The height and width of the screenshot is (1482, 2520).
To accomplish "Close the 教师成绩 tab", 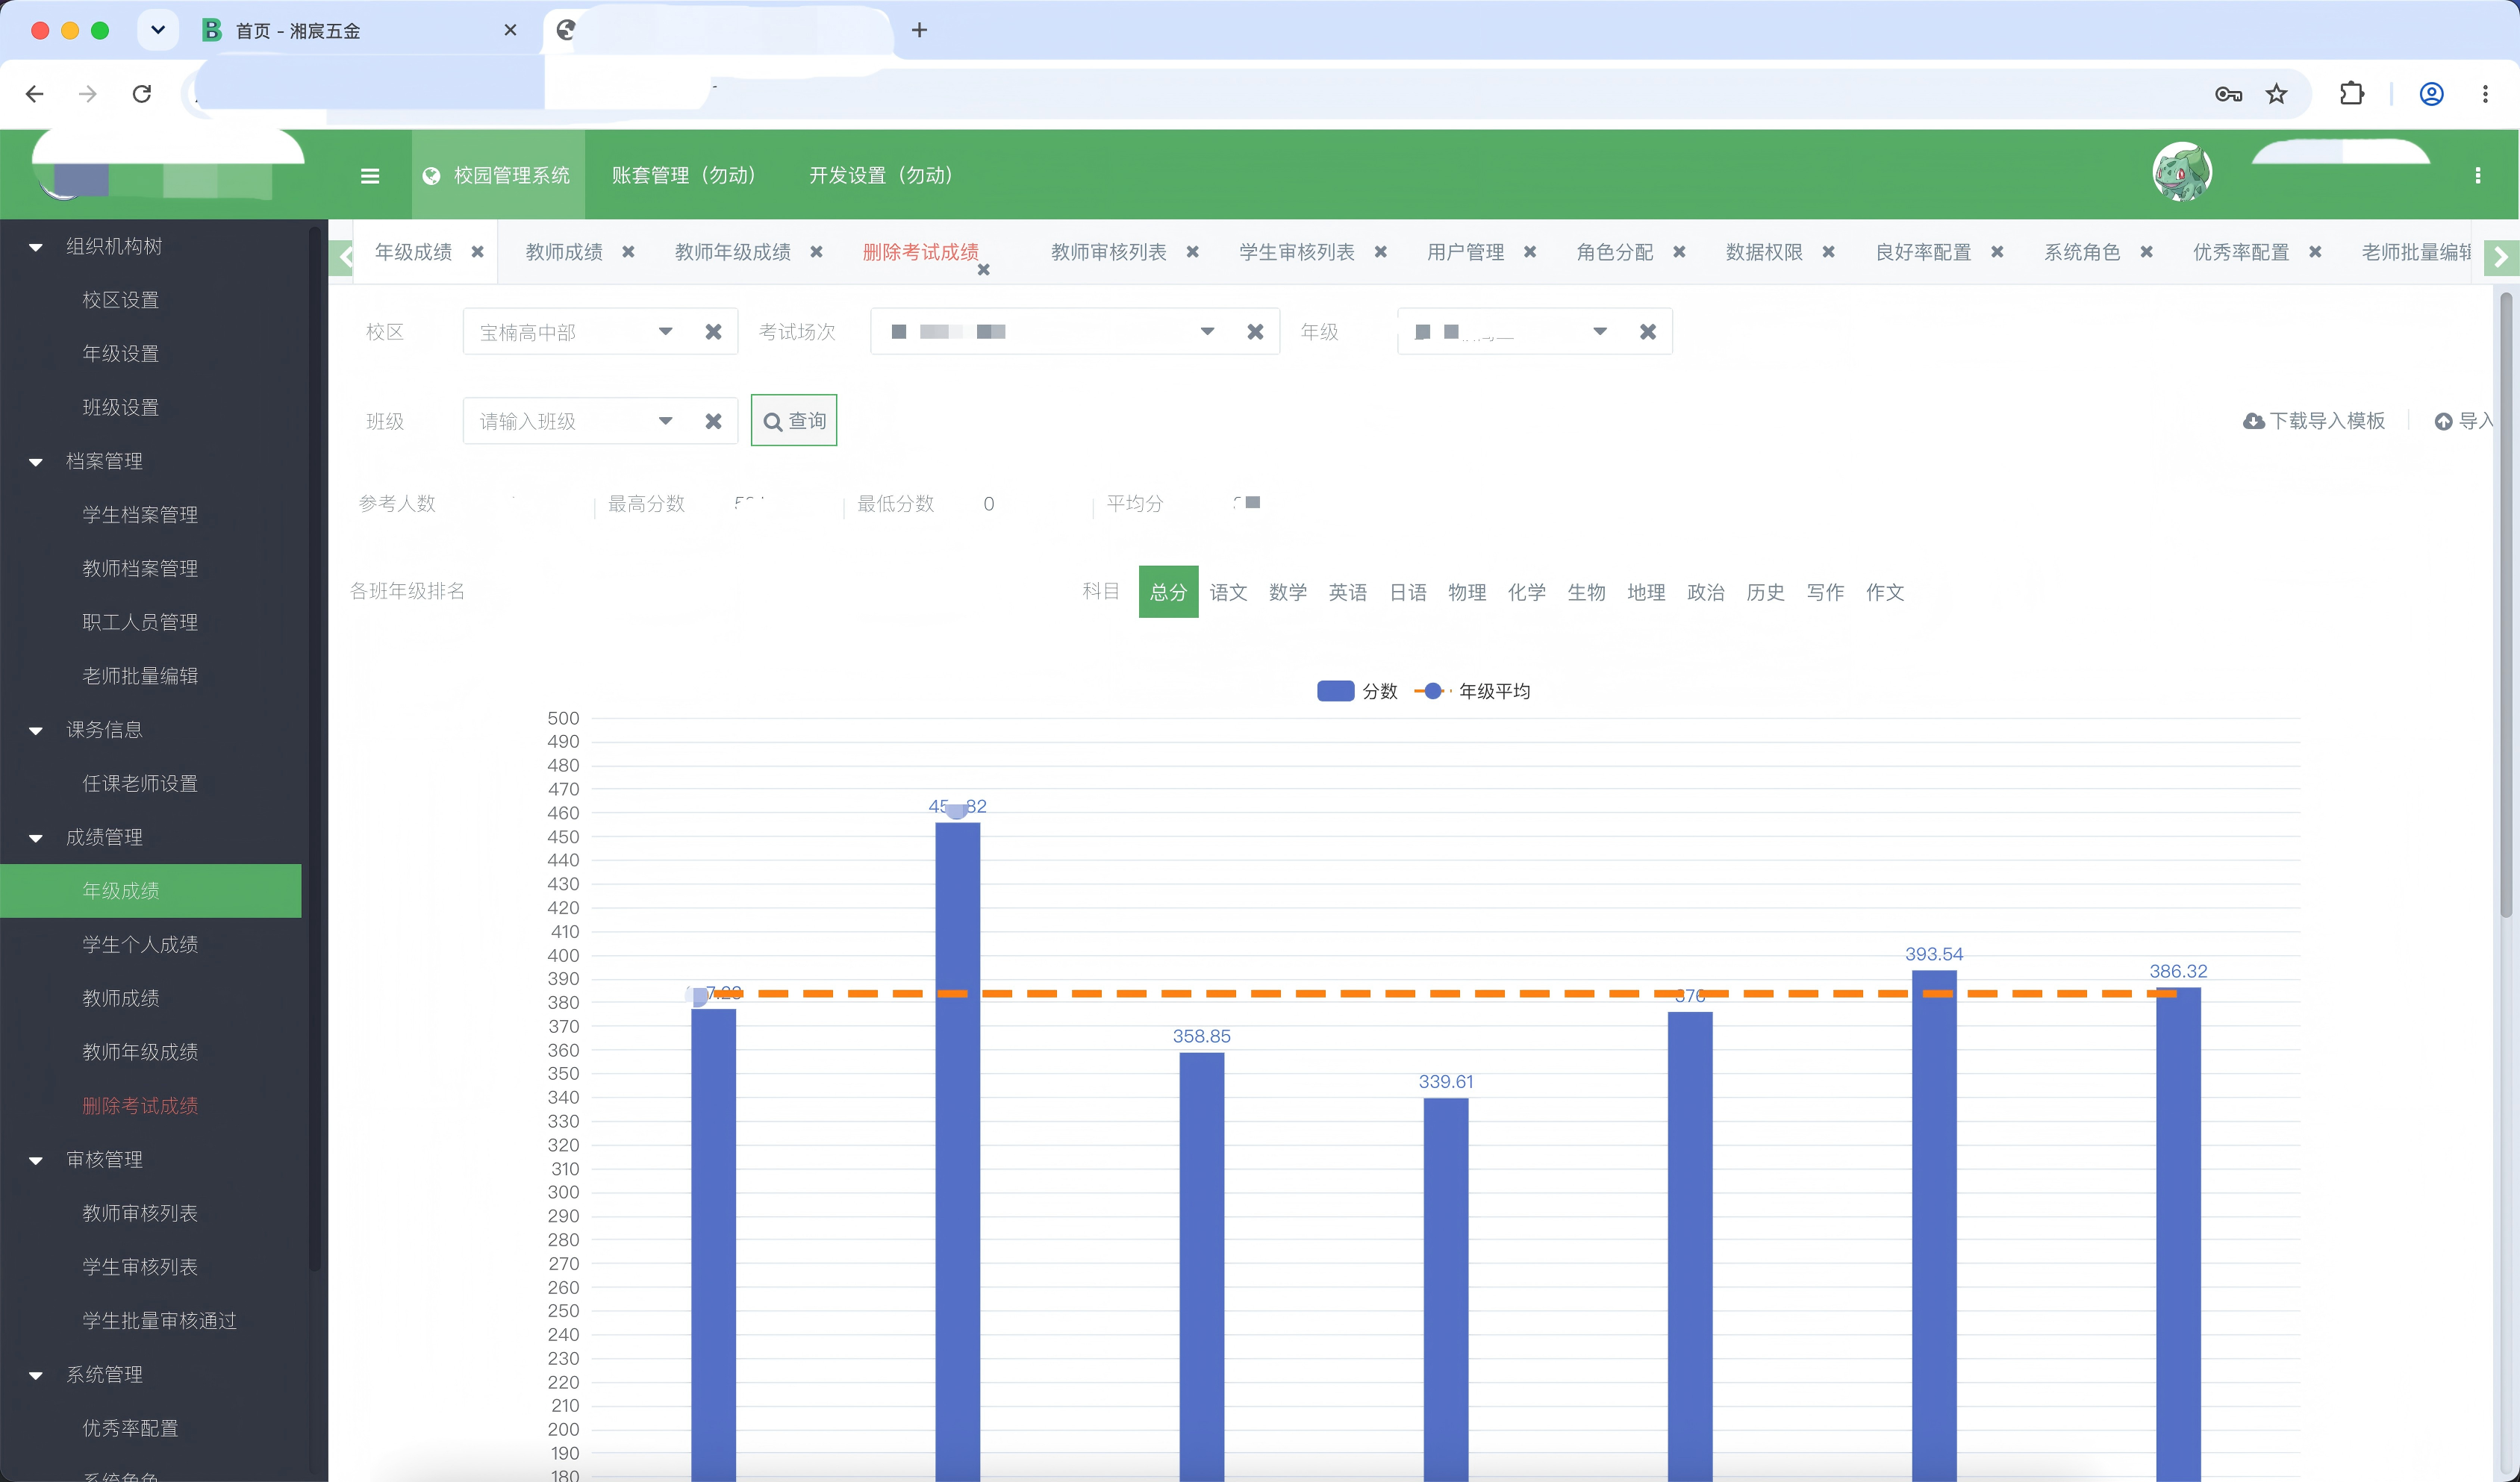I will pyautogui.click(x=628, y=252).
